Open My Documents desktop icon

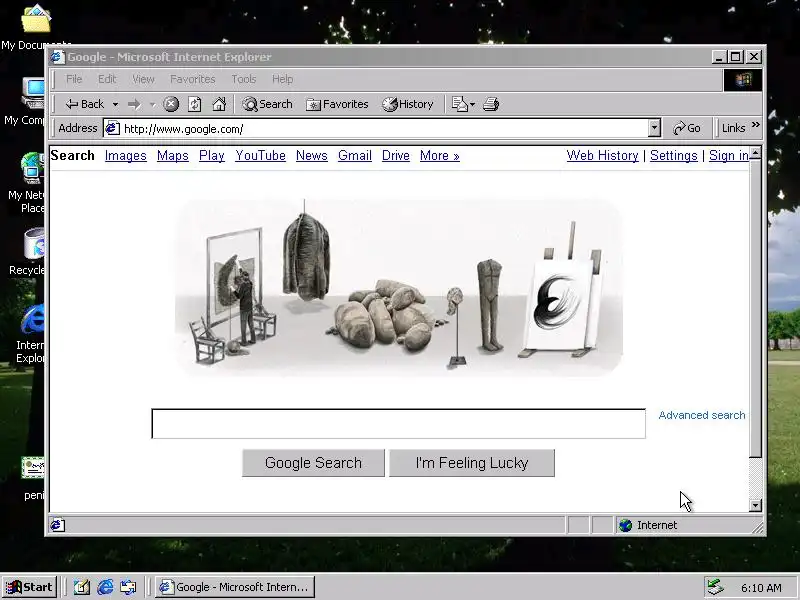pos(35,19)
